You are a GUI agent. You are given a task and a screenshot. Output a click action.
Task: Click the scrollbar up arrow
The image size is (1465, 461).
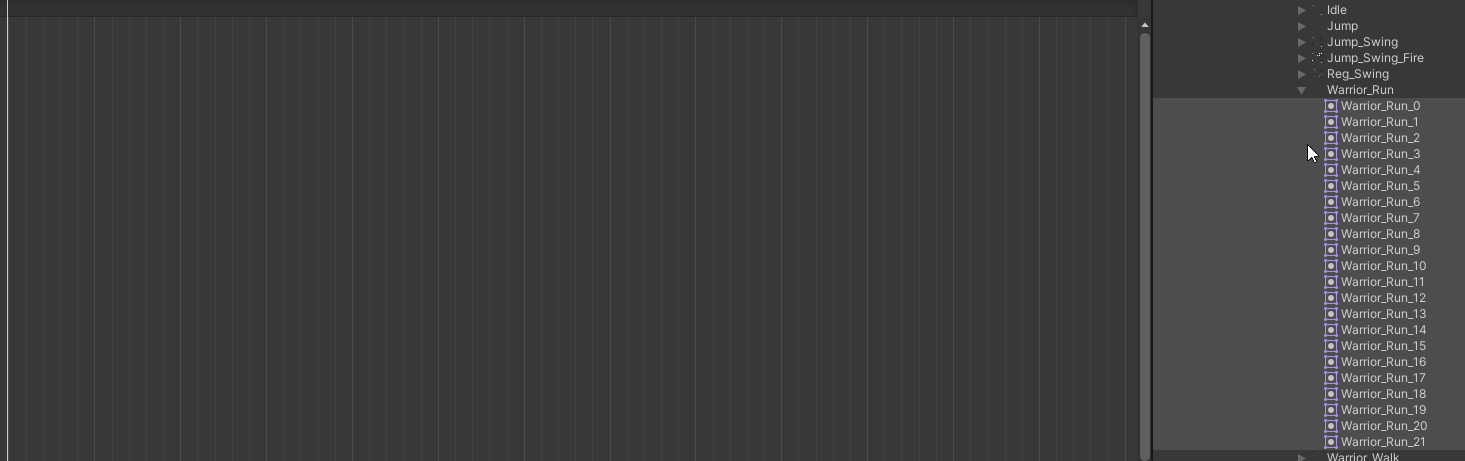1145,25
